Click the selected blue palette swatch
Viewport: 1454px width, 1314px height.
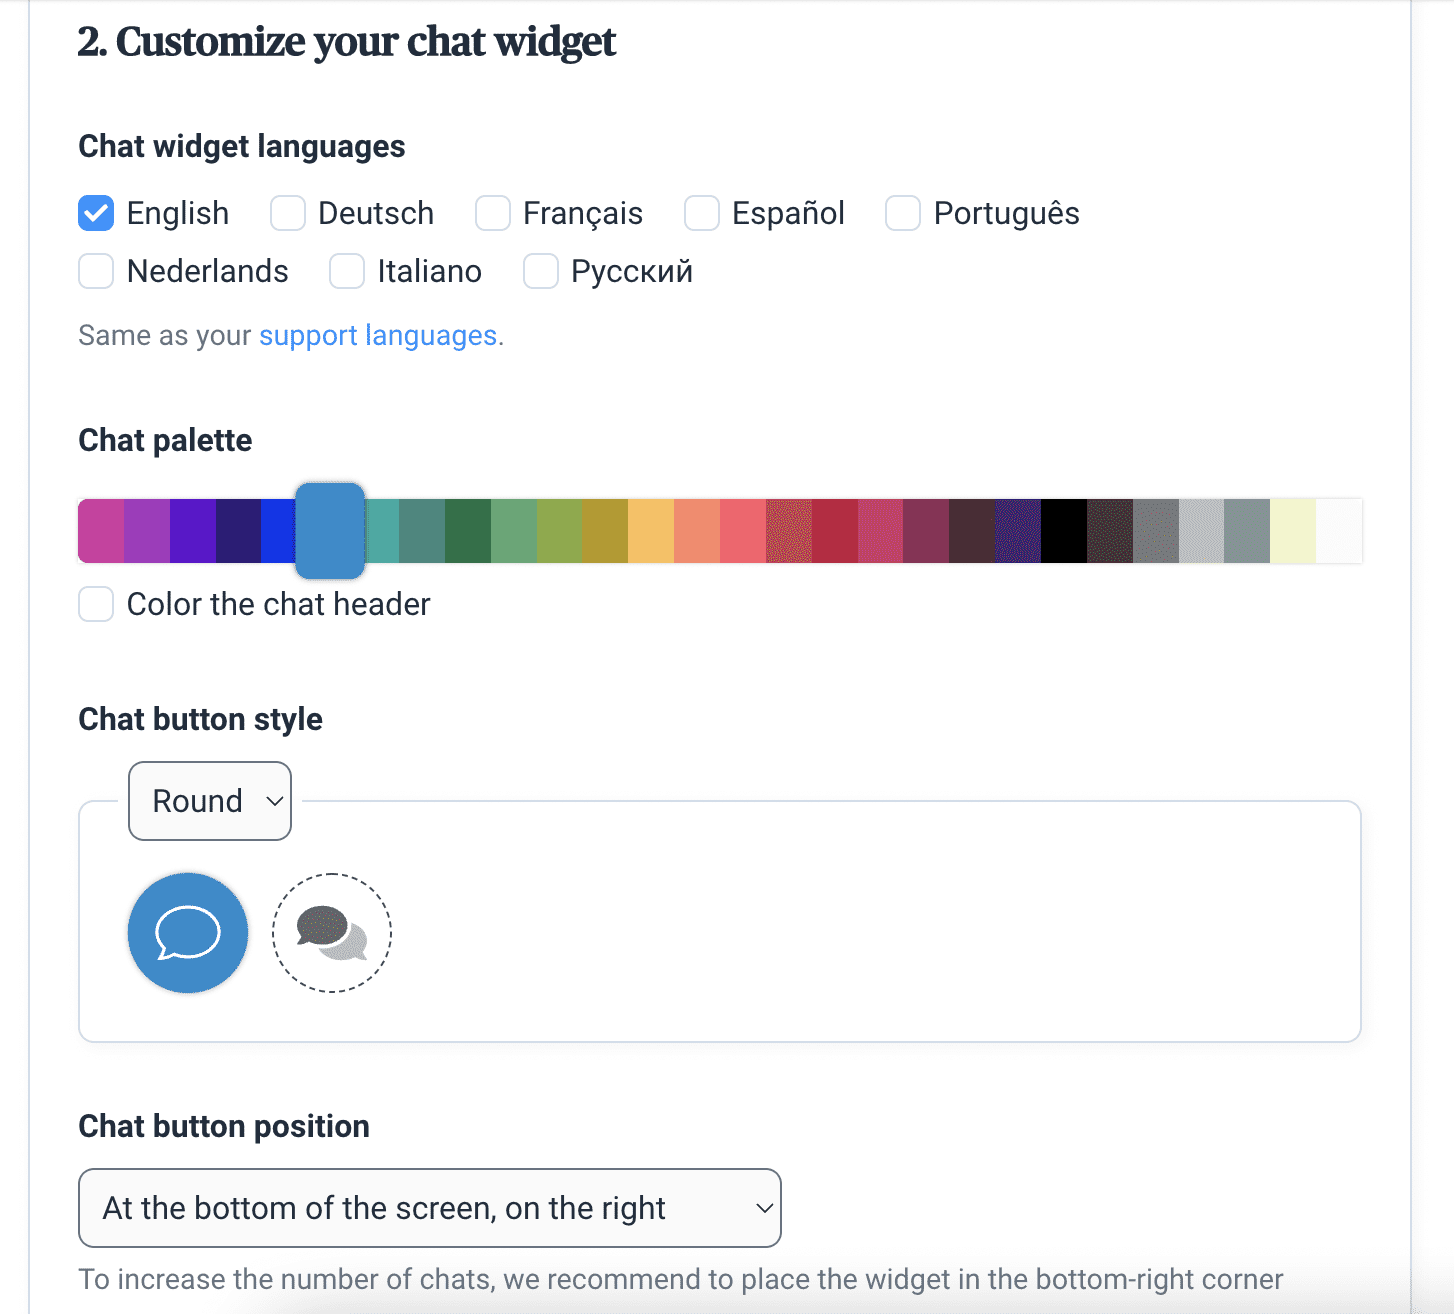pos(330,531)
